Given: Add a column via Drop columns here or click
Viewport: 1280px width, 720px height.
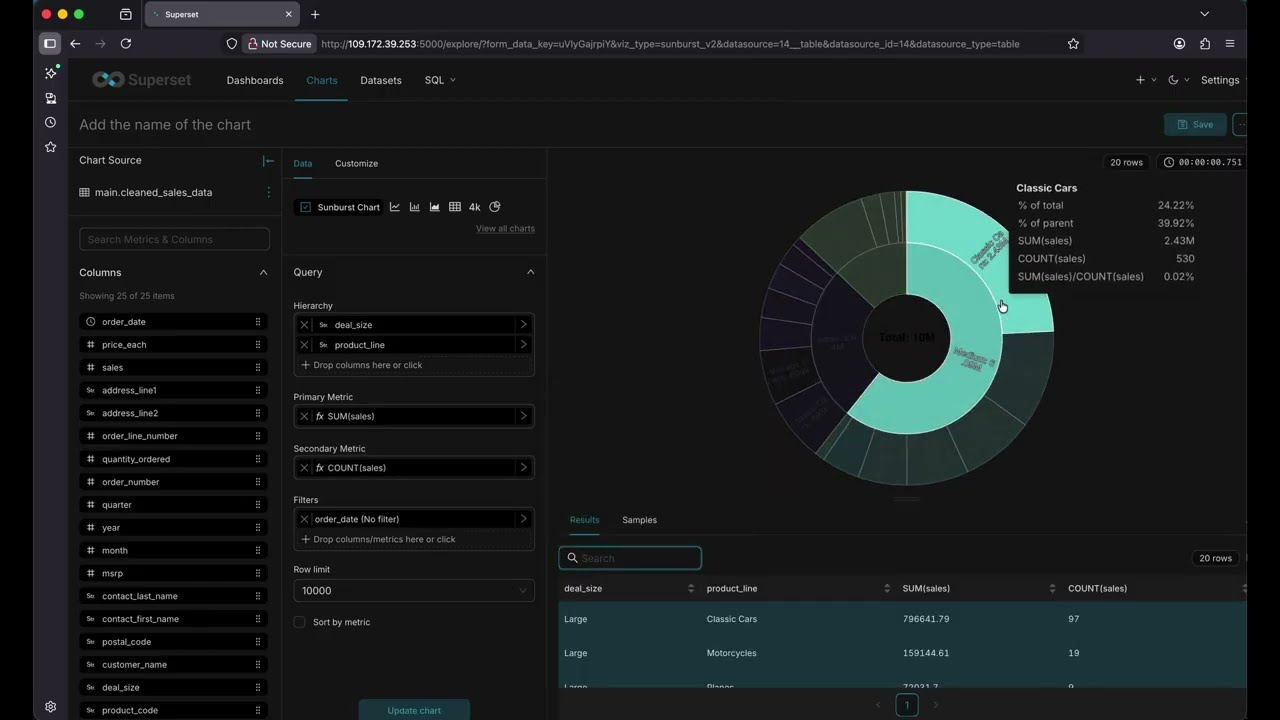Looking at the screenshot, I should pos(414,365).
